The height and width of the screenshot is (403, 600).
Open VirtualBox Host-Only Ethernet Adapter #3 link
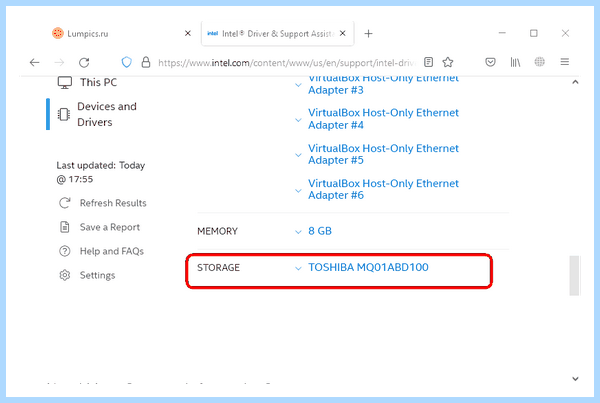point(383,84)
